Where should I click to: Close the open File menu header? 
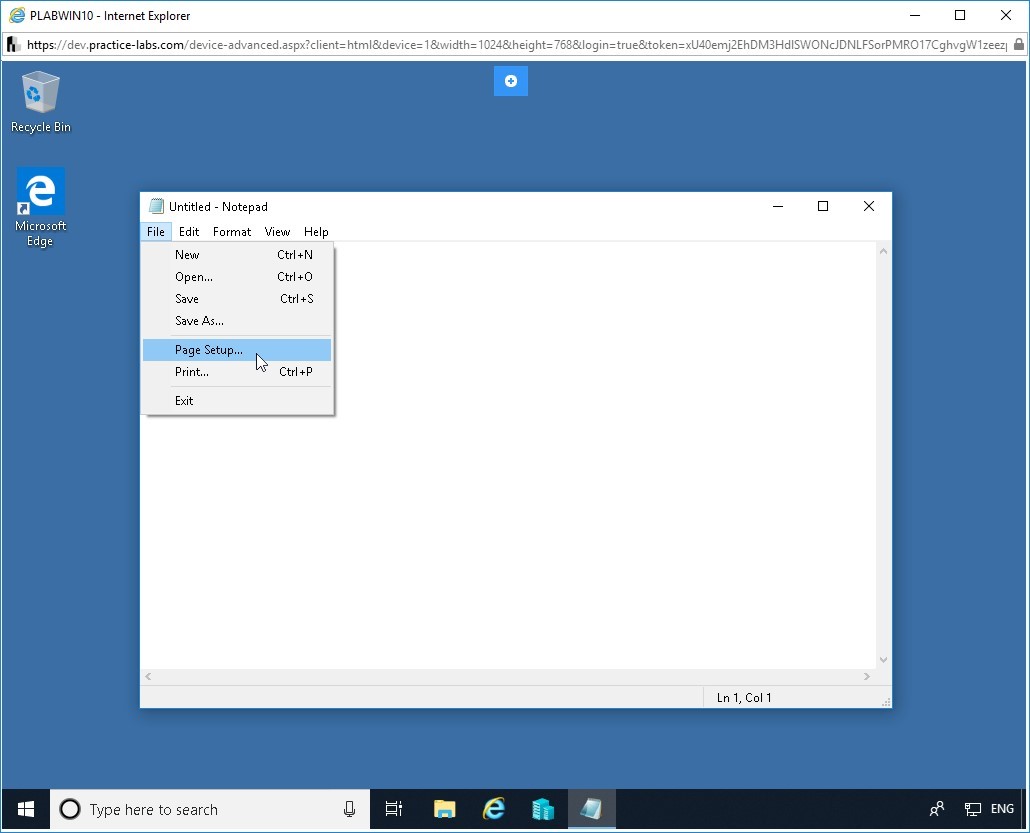click(x=156, y=232)
